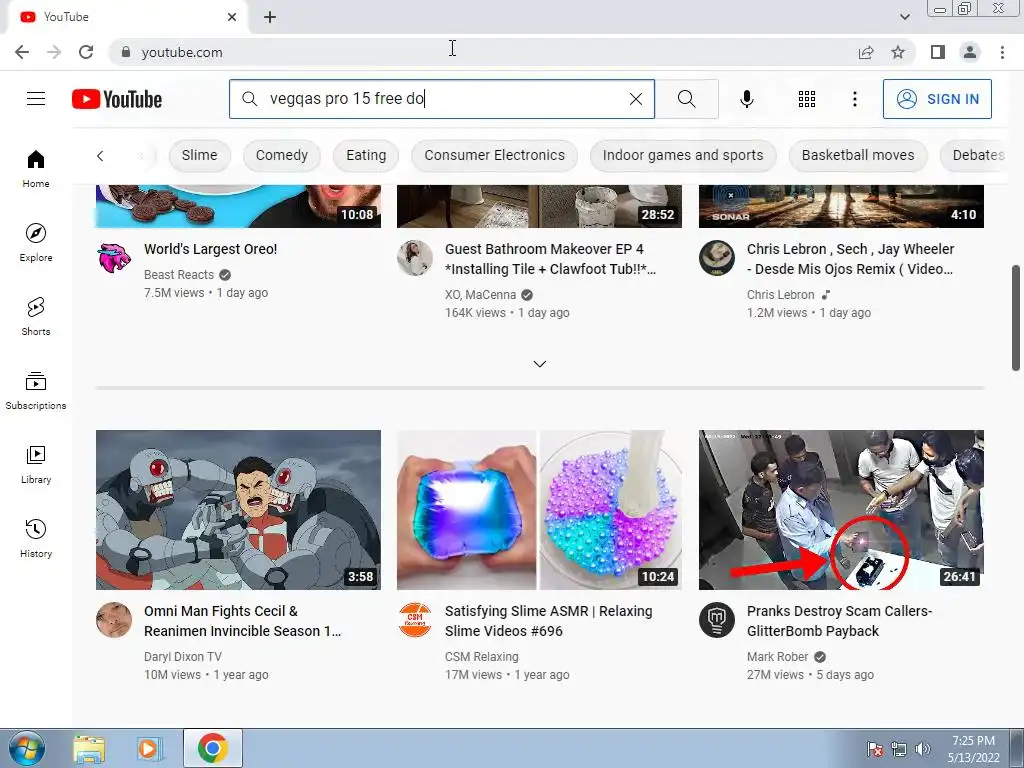This screenshot has height=768, width=1024.
Task: Click the SIGN IN button
Action: 937,99
